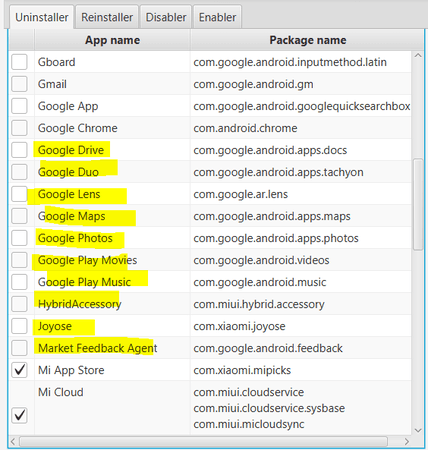Viewport: 428px width, 450px height.
Task: Click package com.google.android.googlequicksearchbox
Action: point(302,106)
